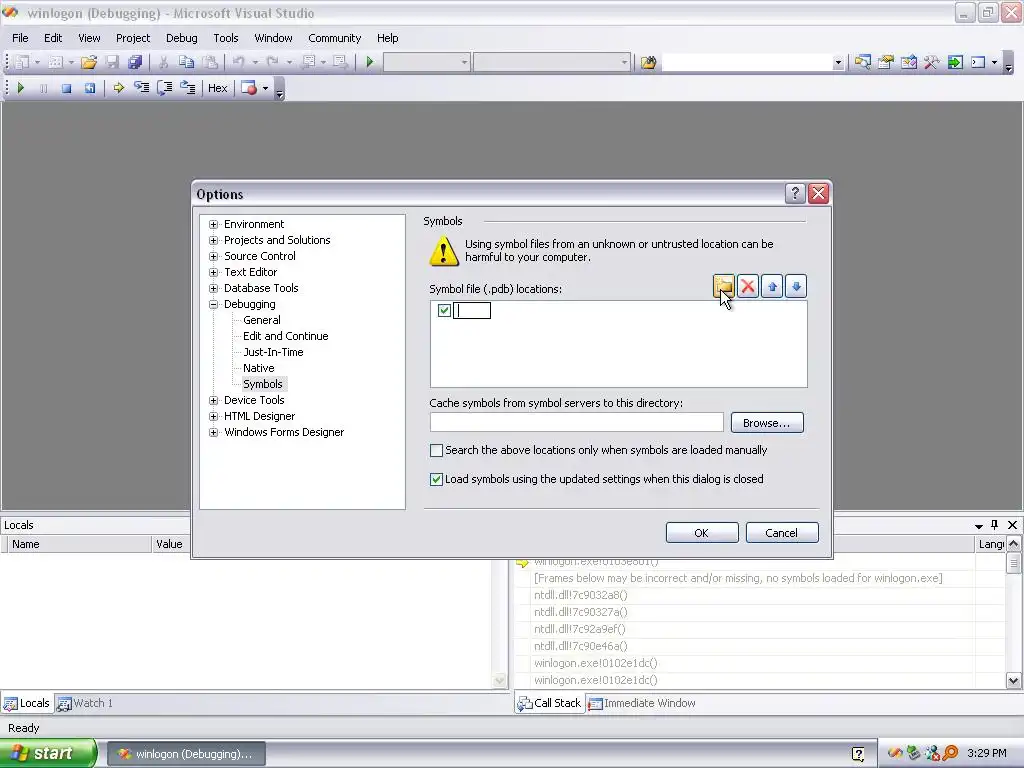Collapse the Debugging tree node
Image resolution: width=1024 pixels, height=768 pixels.
point(214,304)
